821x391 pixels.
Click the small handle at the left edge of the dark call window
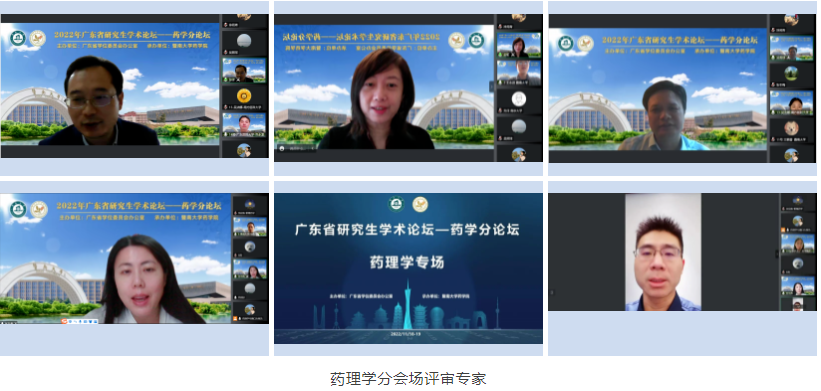551,292
